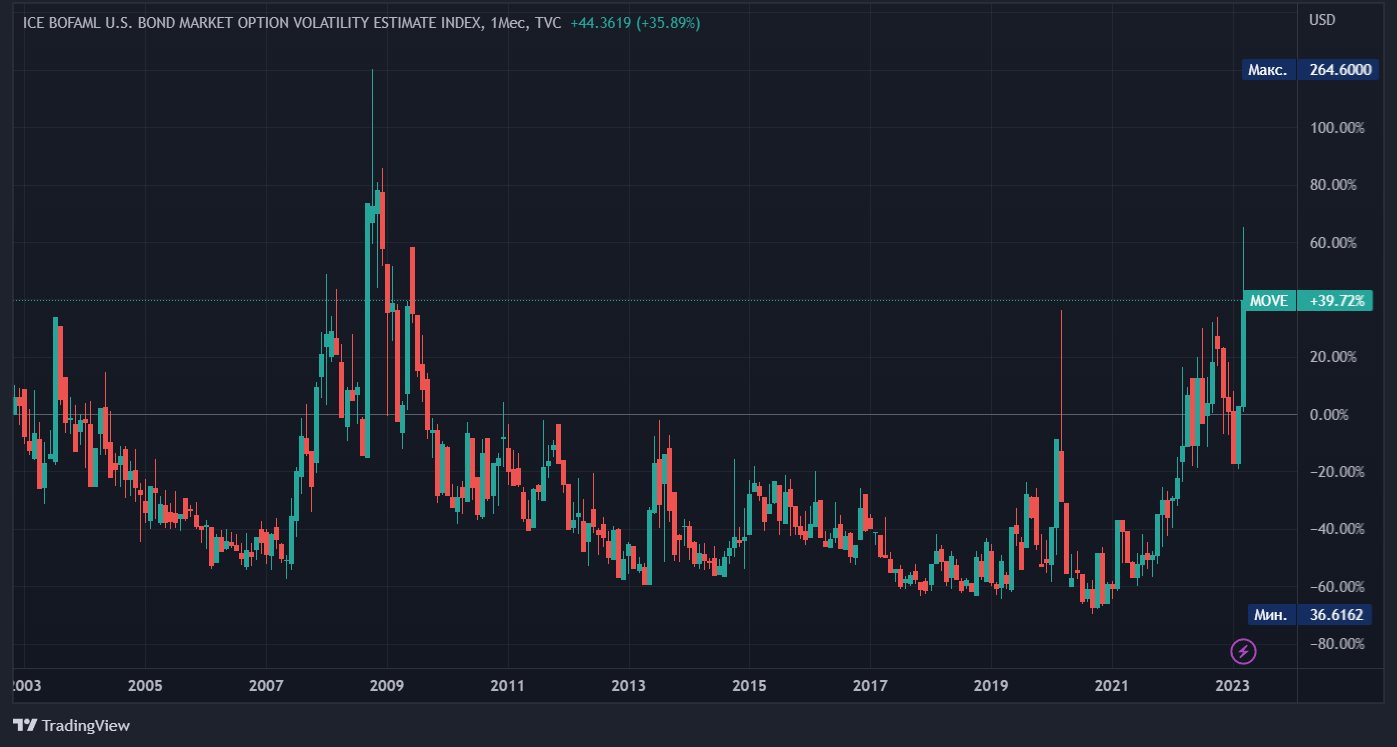Viewport: 1397px width, 747px height.
Task: Click the -40.00% price scale label
Action: pos(1337,529)
